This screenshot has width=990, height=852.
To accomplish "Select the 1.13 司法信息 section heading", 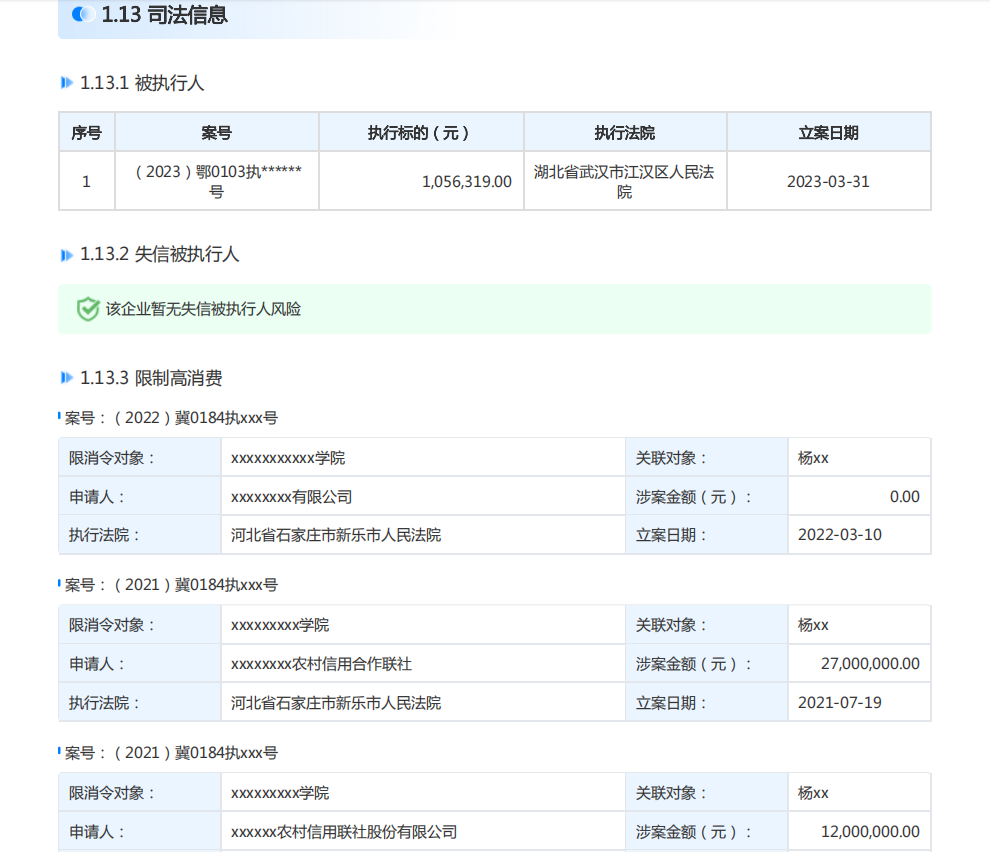I will click(x=164, y=15).
